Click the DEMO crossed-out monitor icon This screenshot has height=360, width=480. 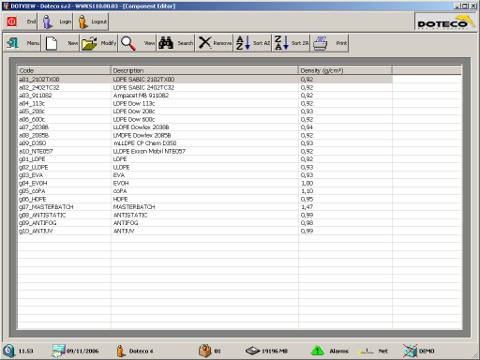pos(410,351)
